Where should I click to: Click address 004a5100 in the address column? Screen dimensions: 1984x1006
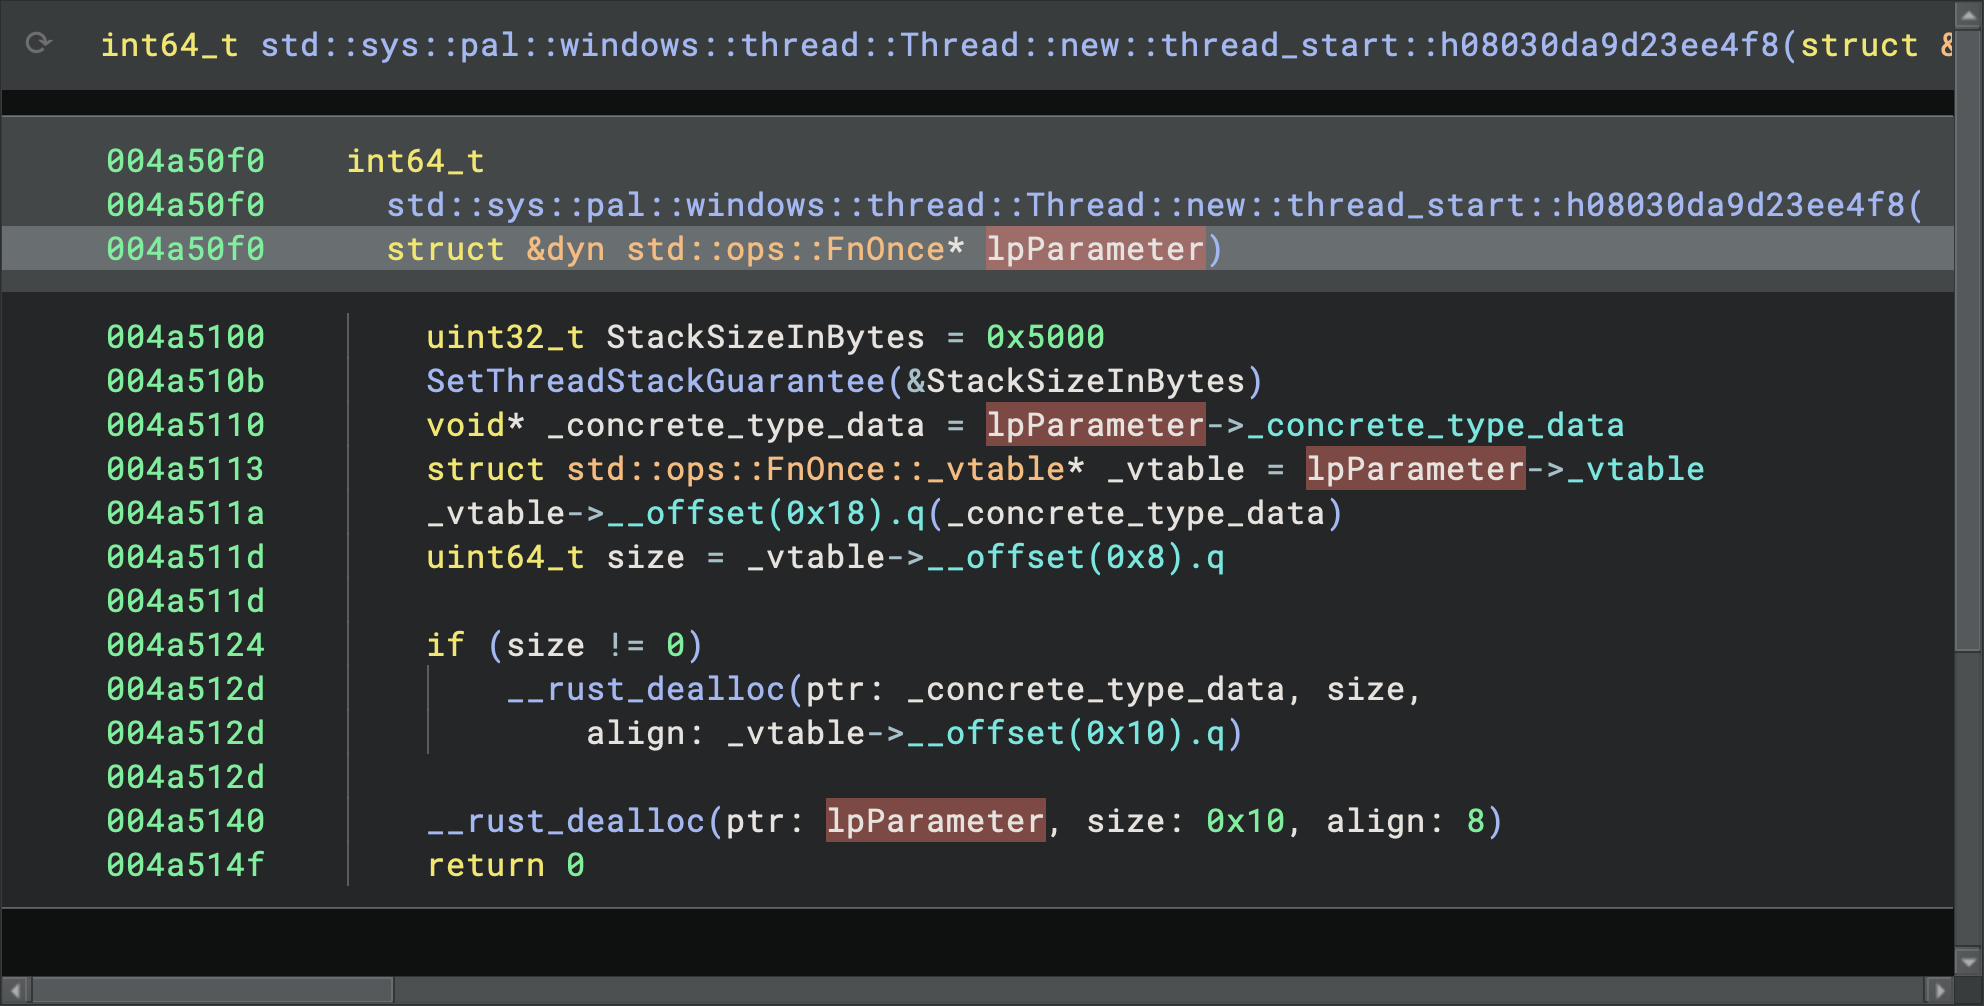(x=185, y=337)
